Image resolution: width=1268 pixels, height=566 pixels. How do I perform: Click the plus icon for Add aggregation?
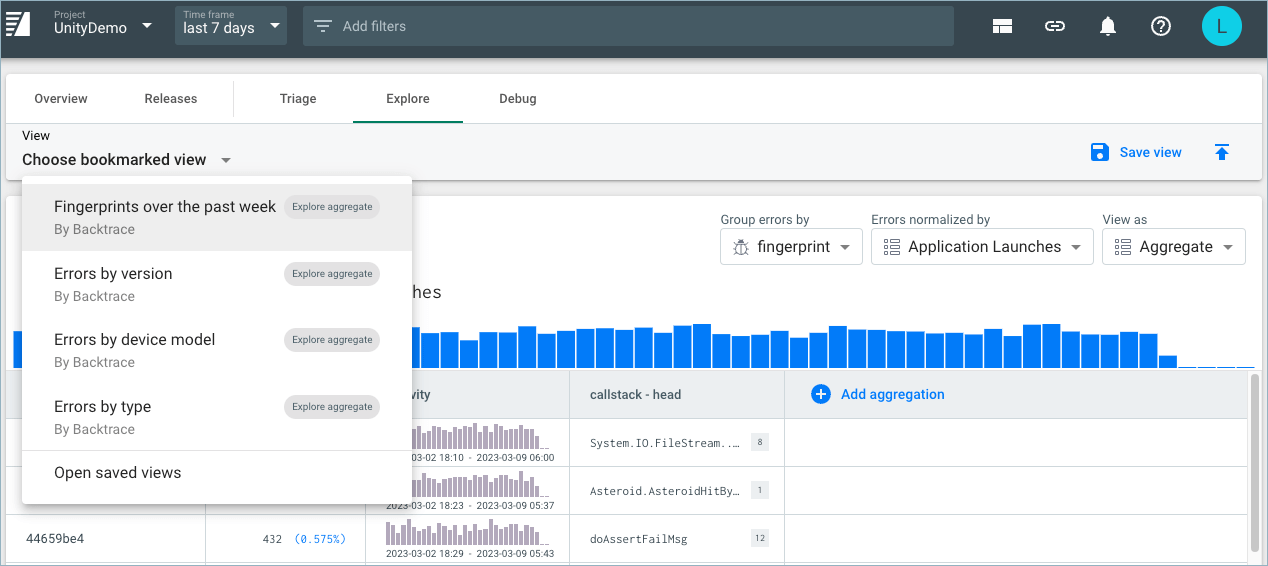pyautogui.click(x=821, y=395)
